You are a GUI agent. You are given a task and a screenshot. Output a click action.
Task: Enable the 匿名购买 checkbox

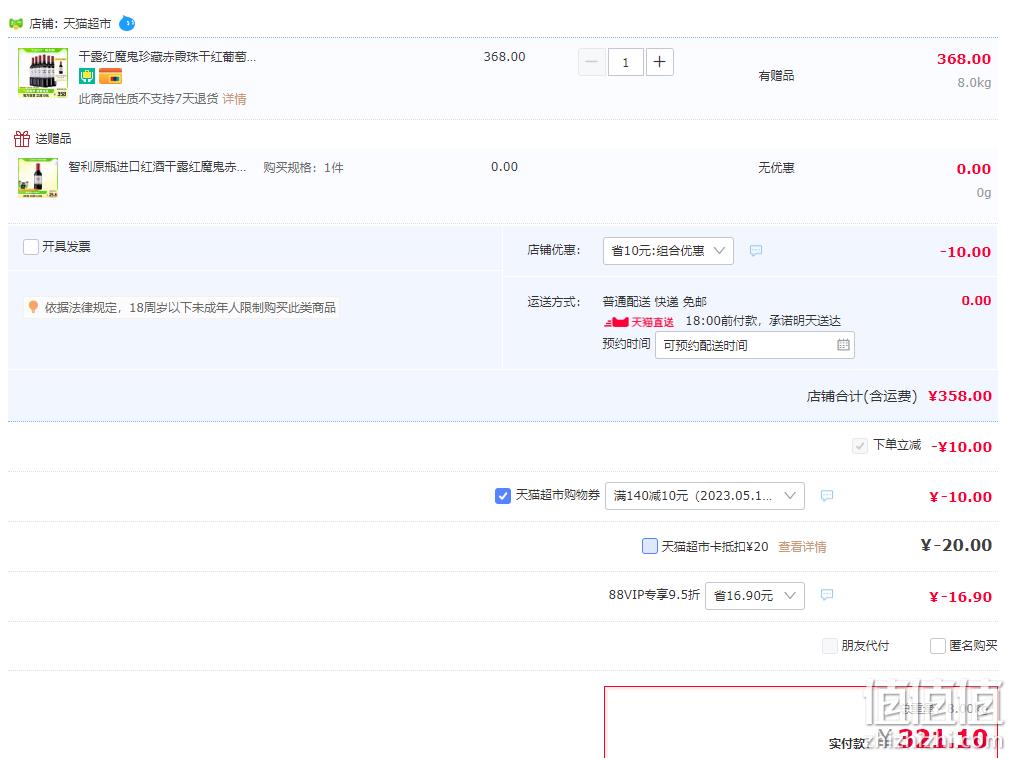click(937, 646)
